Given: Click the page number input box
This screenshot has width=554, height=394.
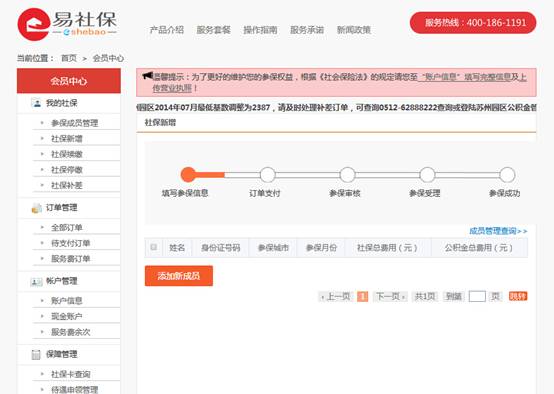Looking at the screenshot, I should [477, 296].
